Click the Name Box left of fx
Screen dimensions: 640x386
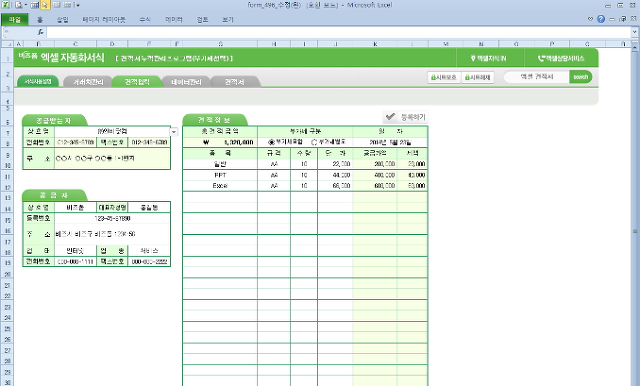point(19,32)
